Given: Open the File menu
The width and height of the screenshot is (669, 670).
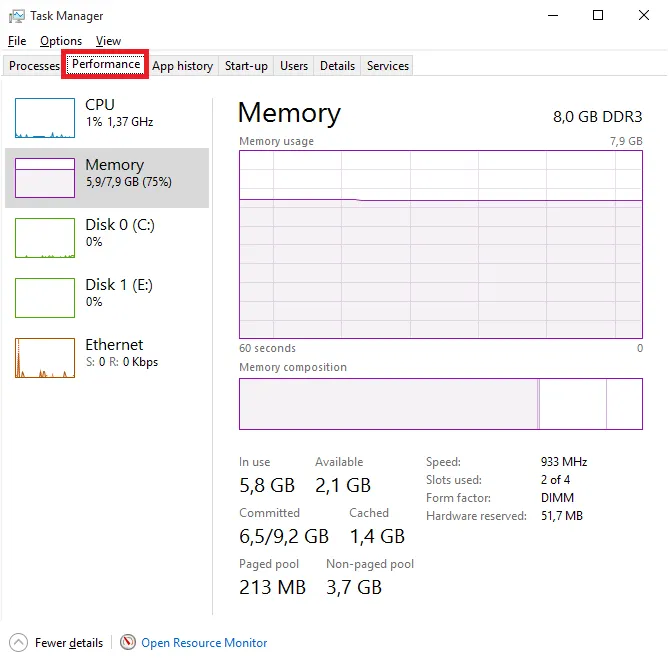Looking at the screenshot, I should click(x=17, y=41).
